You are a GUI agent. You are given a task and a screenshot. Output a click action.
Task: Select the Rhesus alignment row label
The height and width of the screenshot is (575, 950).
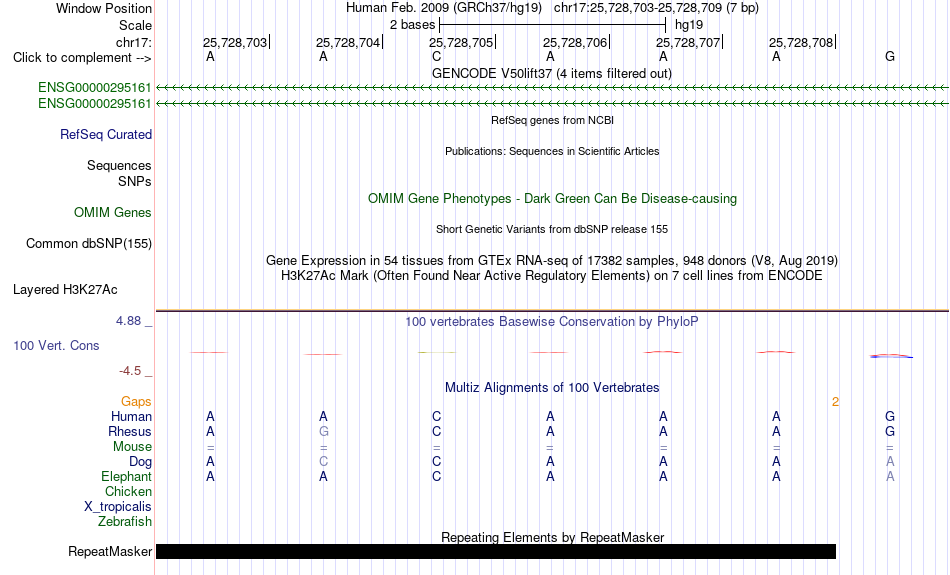tap(130, 431)
